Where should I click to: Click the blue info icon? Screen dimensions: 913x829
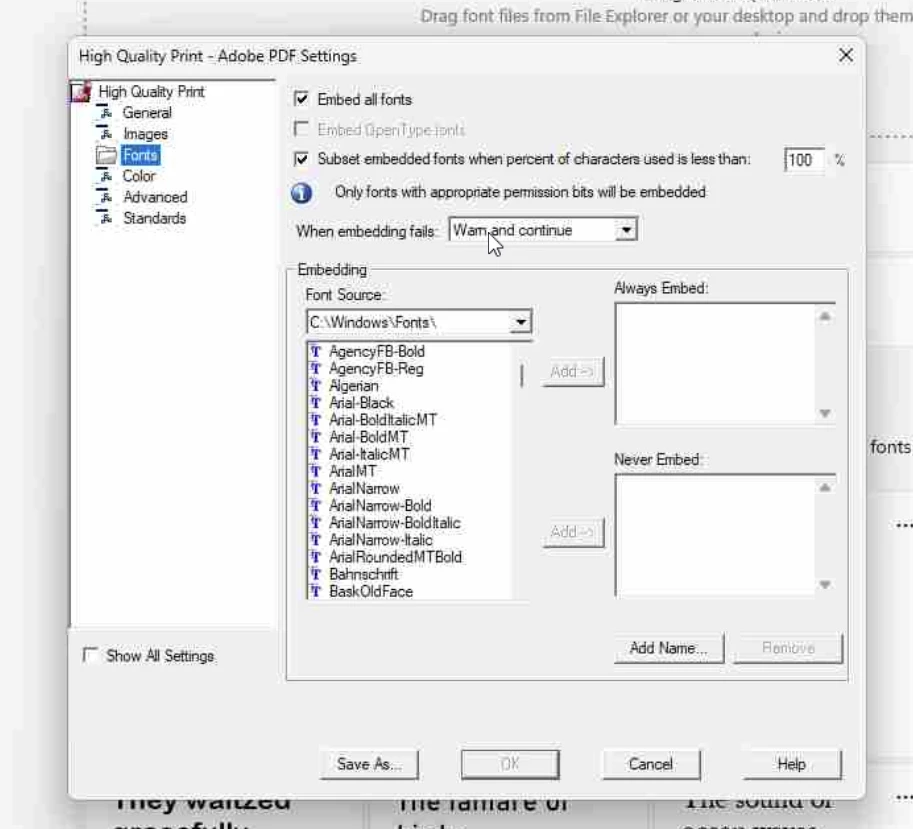tap(301, 193)
